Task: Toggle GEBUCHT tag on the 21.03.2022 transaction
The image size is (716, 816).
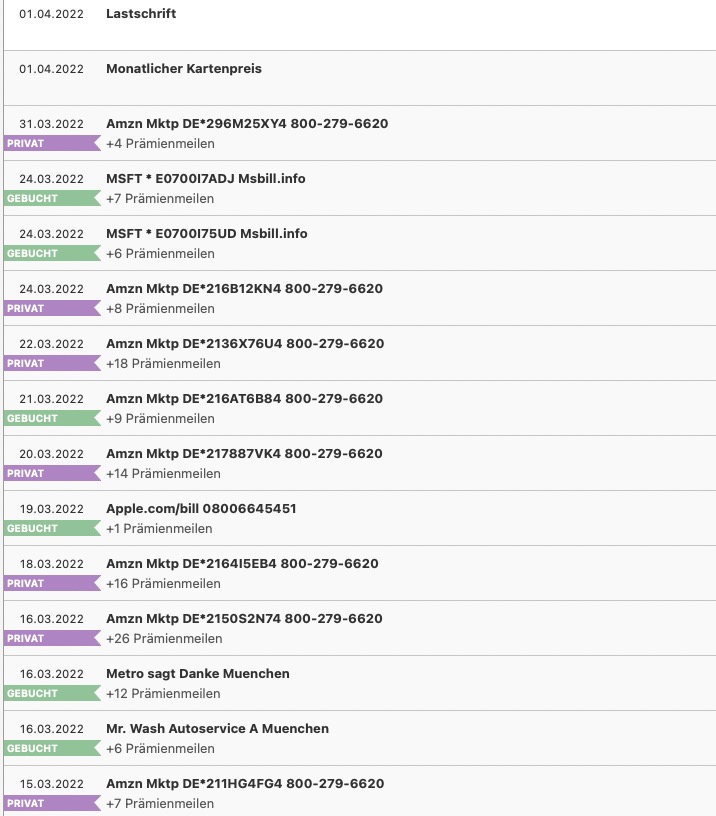Action: [x=52, y=418]
